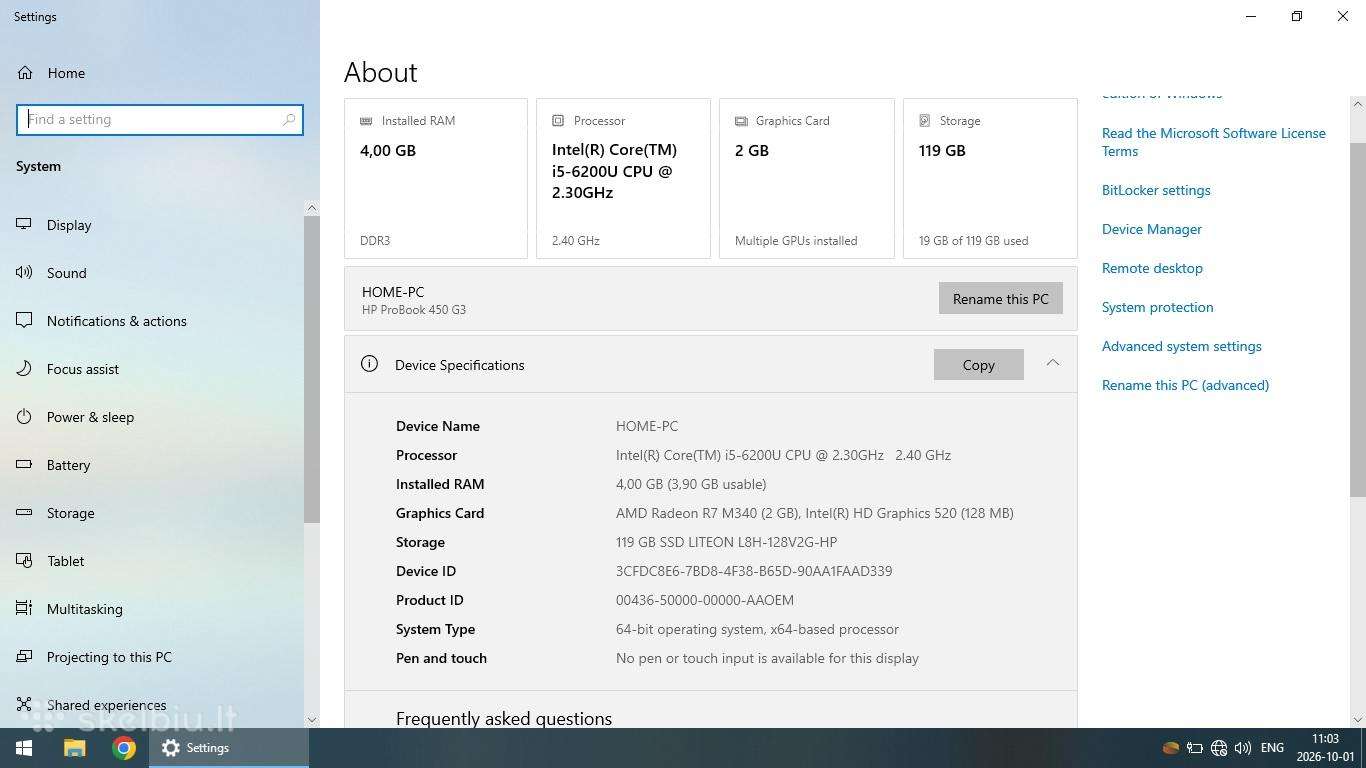This screenshot has width=1366, height=768.
Task: Click the Rename this PC button
Action: click(x=1000, y=299)
